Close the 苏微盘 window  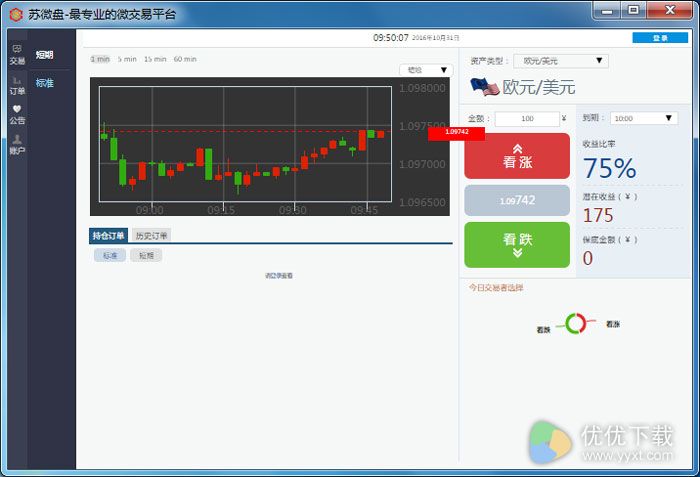(x=670, y=10)
